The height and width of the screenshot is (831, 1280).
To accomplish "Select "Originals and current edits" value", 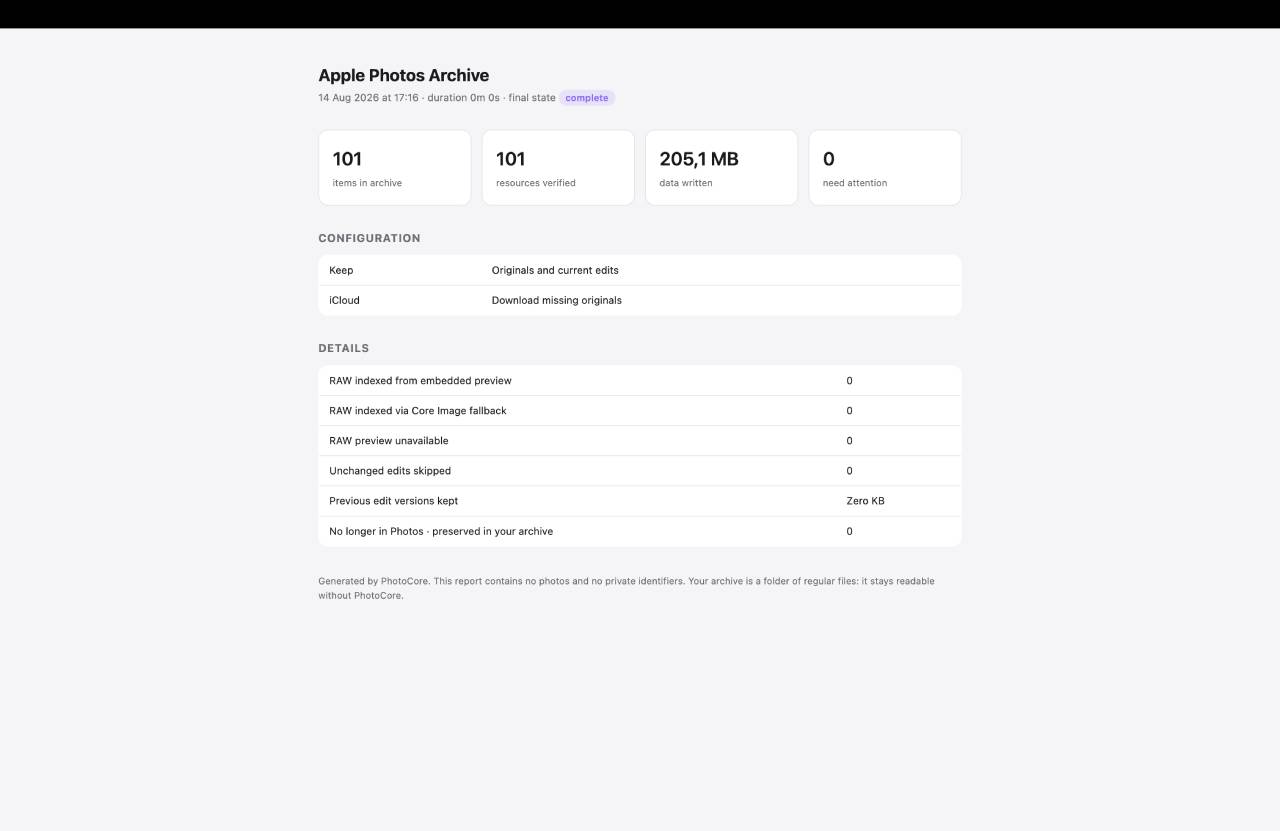I will (x=555, y=270).
